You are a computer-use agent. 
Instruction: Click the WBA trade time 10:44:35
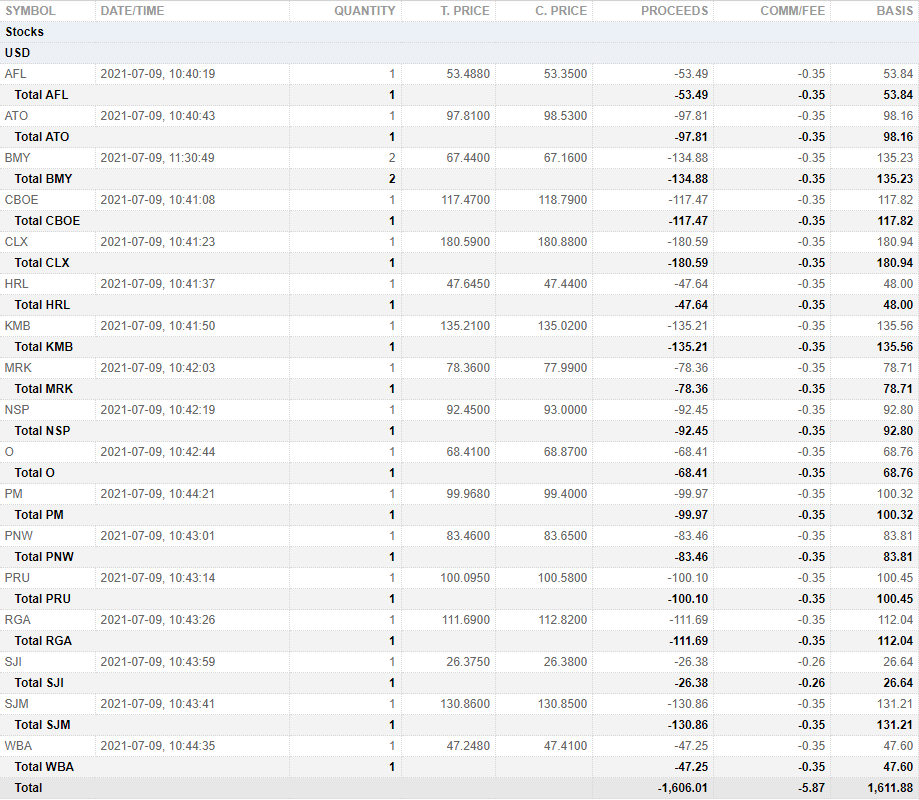point(192,747)
